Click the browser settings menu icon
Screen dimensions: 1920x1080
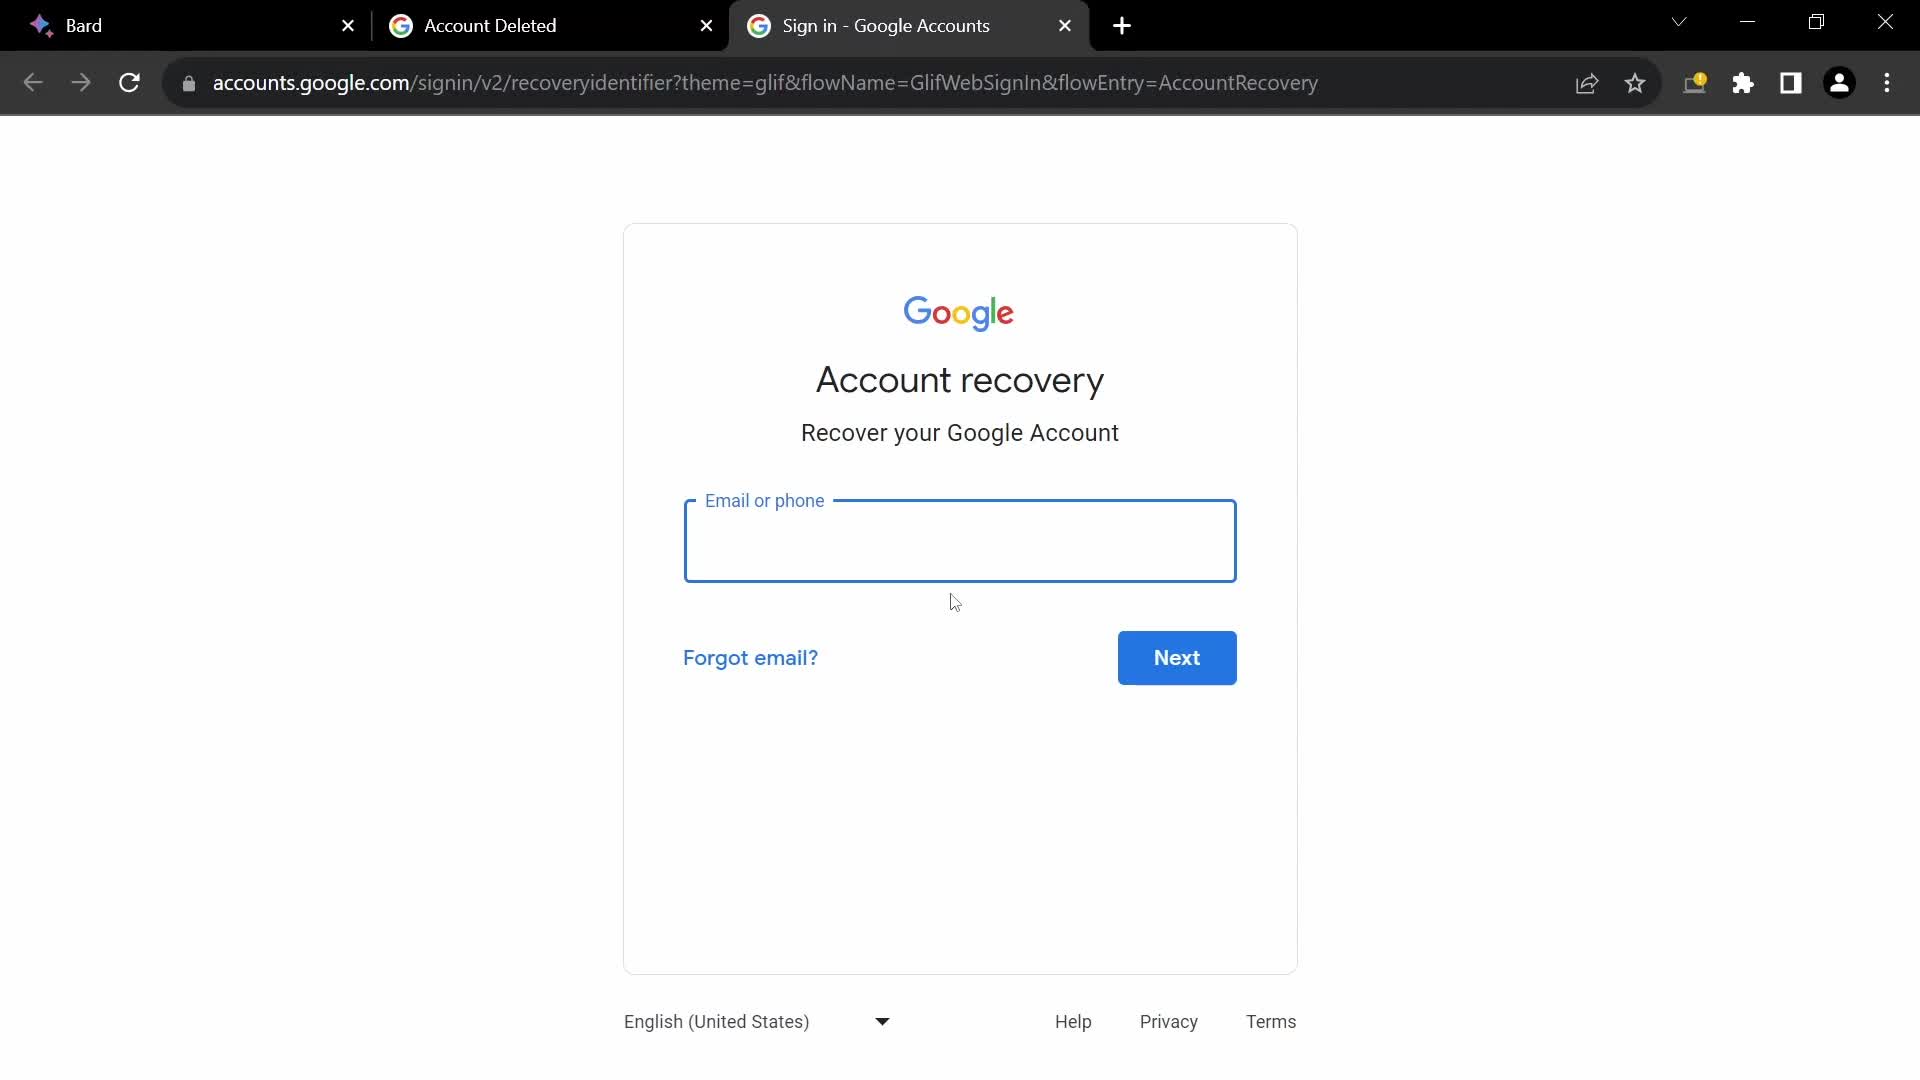[1887, 83]
